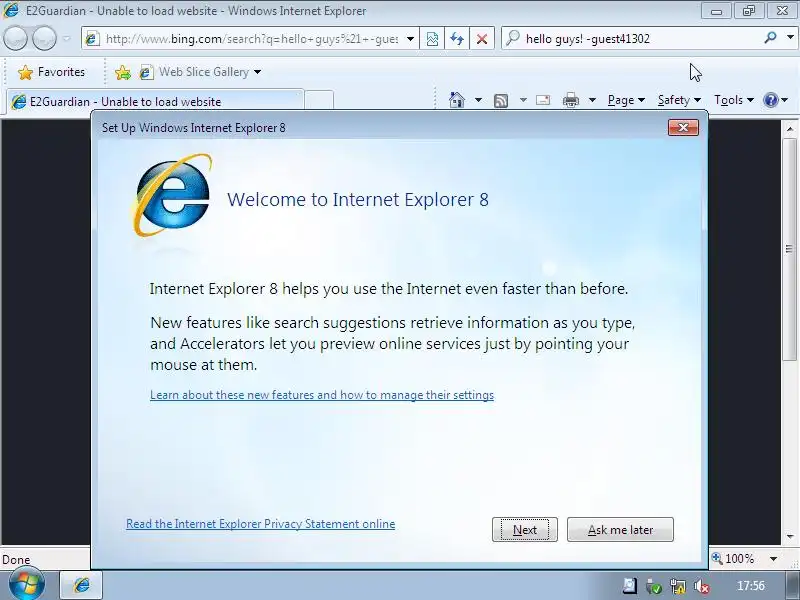
Task: Click the page scrollbar up arrow
Action: tap(790, 129)
